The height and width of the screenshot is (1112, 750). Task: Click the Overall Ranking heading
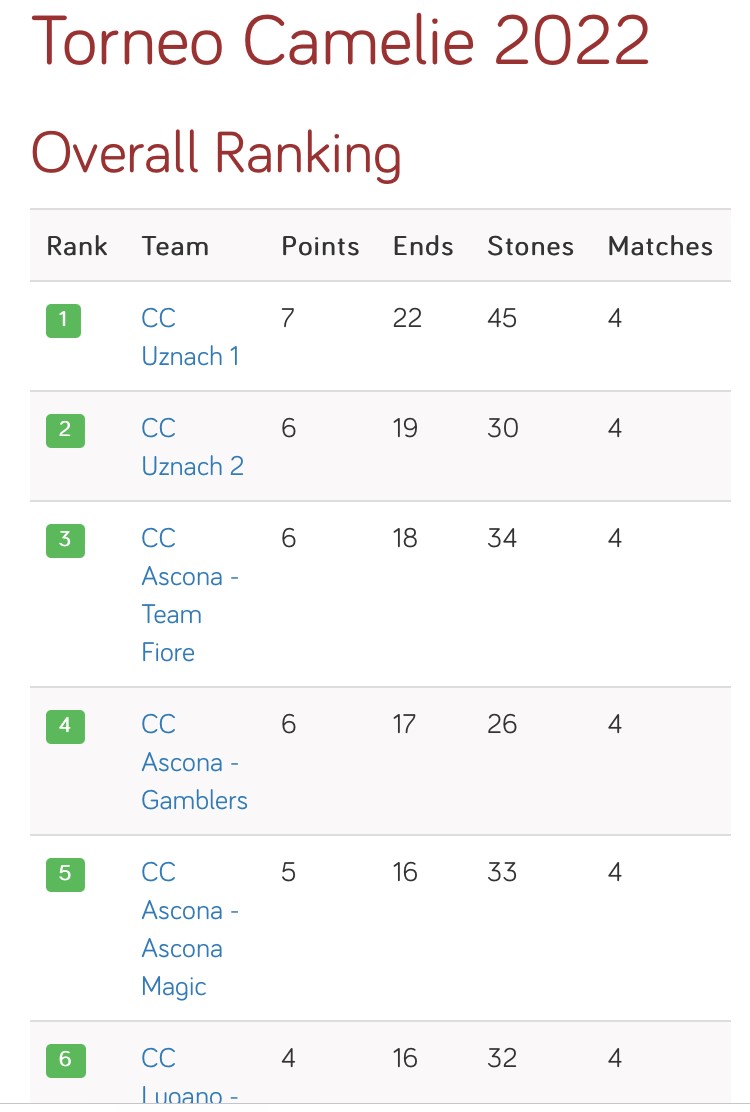pyautogui.click(x=216, y=153)
